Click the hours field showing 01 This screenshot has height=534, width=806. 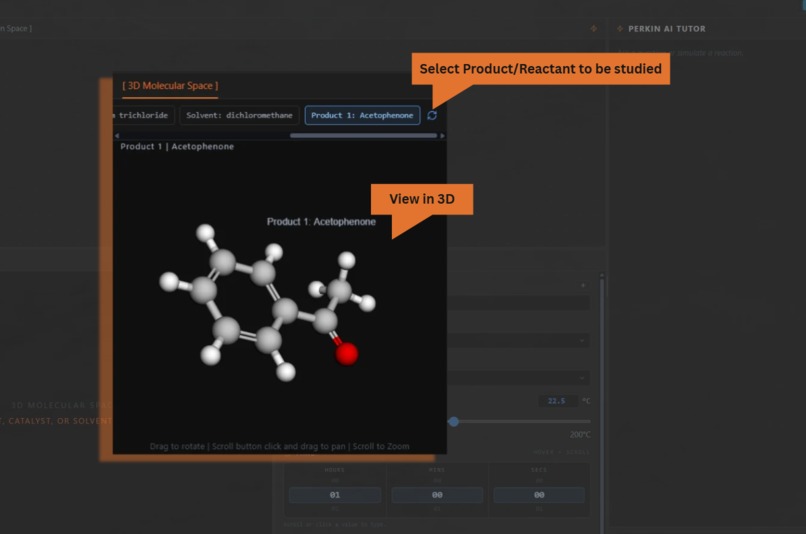[x=335, y=494]
